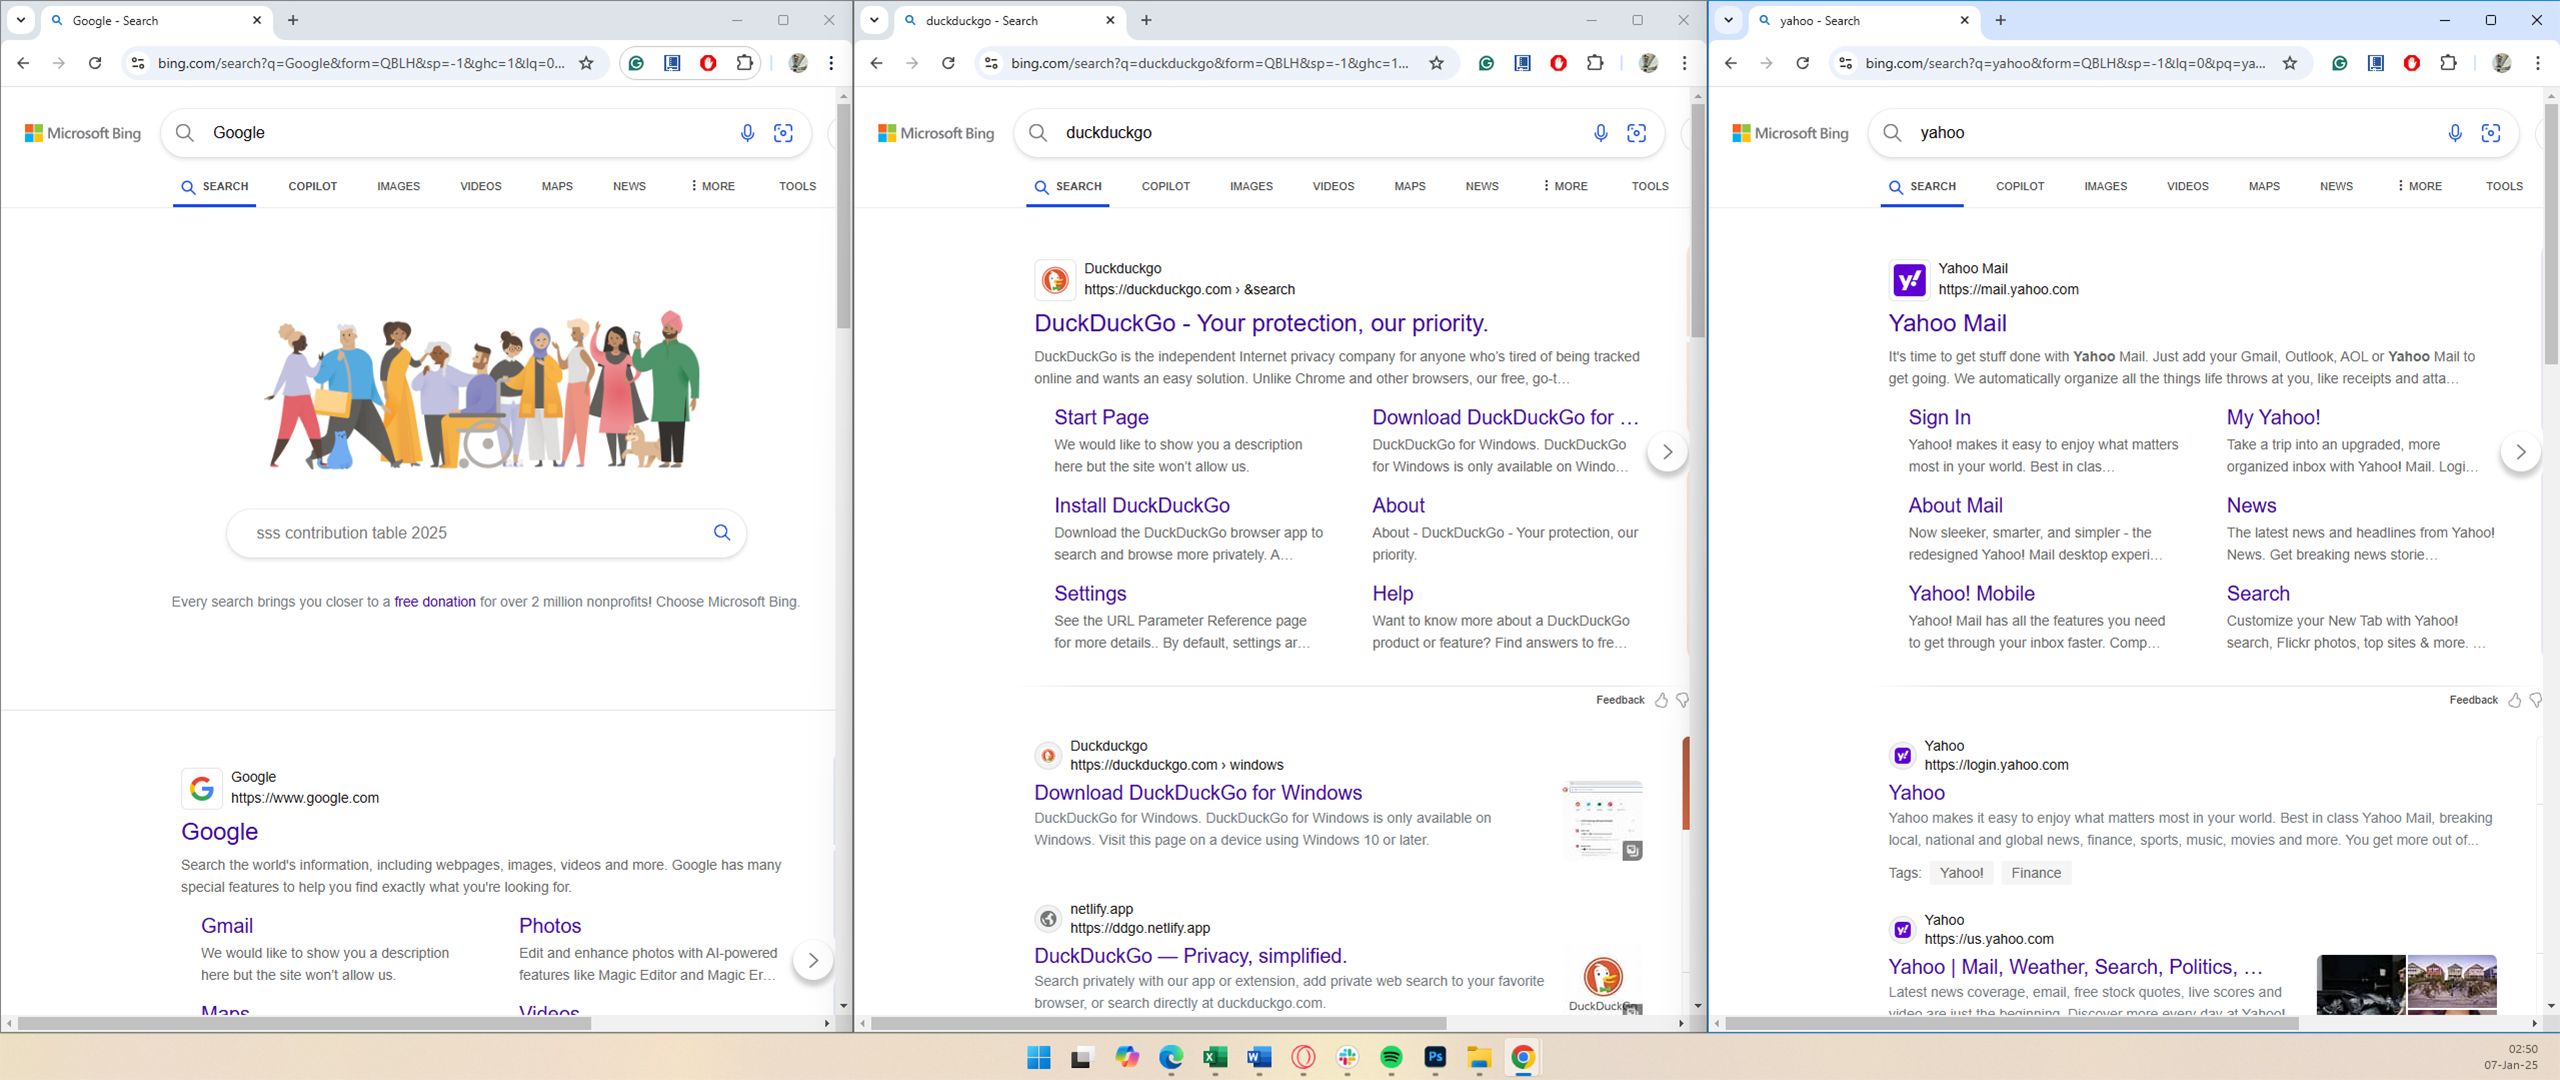The width and height of the screenshot is (2560, 1080).
Task: Click the Microsoft Bing logo in Google window
Action: click(83, 133)
